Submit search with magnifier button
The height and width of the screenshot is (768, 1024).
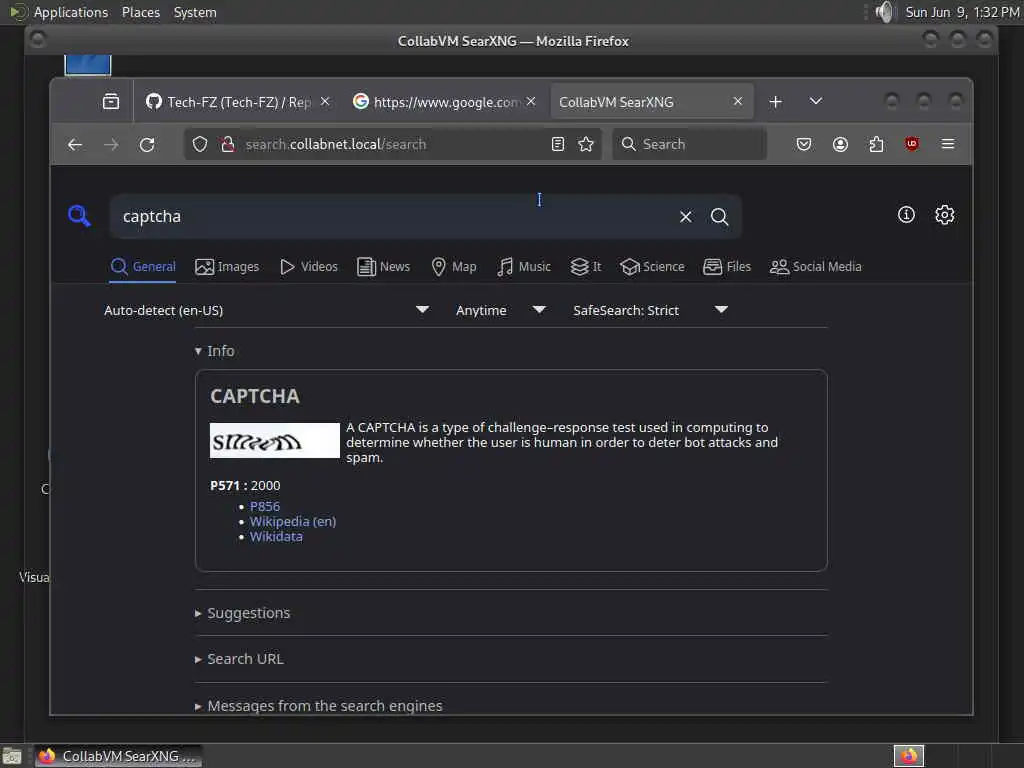(x=720, y=217)
